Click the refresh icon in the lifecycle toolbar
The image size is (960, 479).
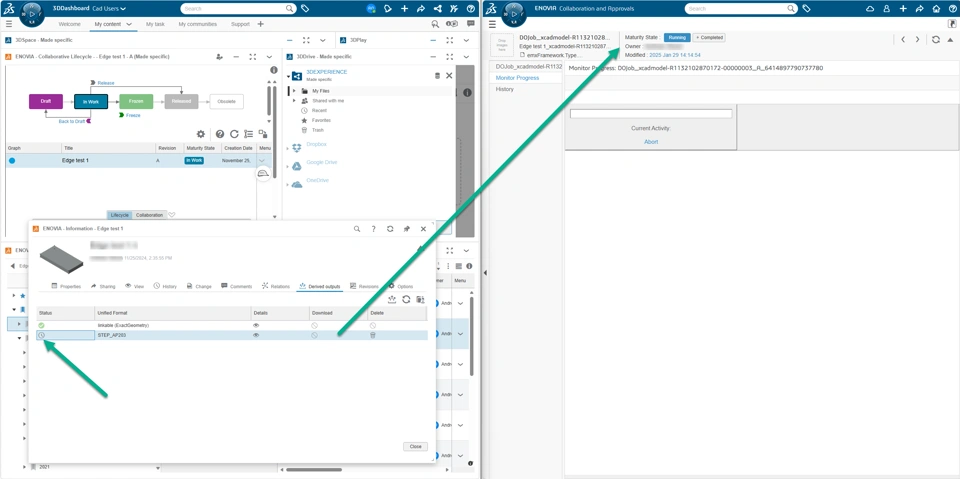(234, 134)
